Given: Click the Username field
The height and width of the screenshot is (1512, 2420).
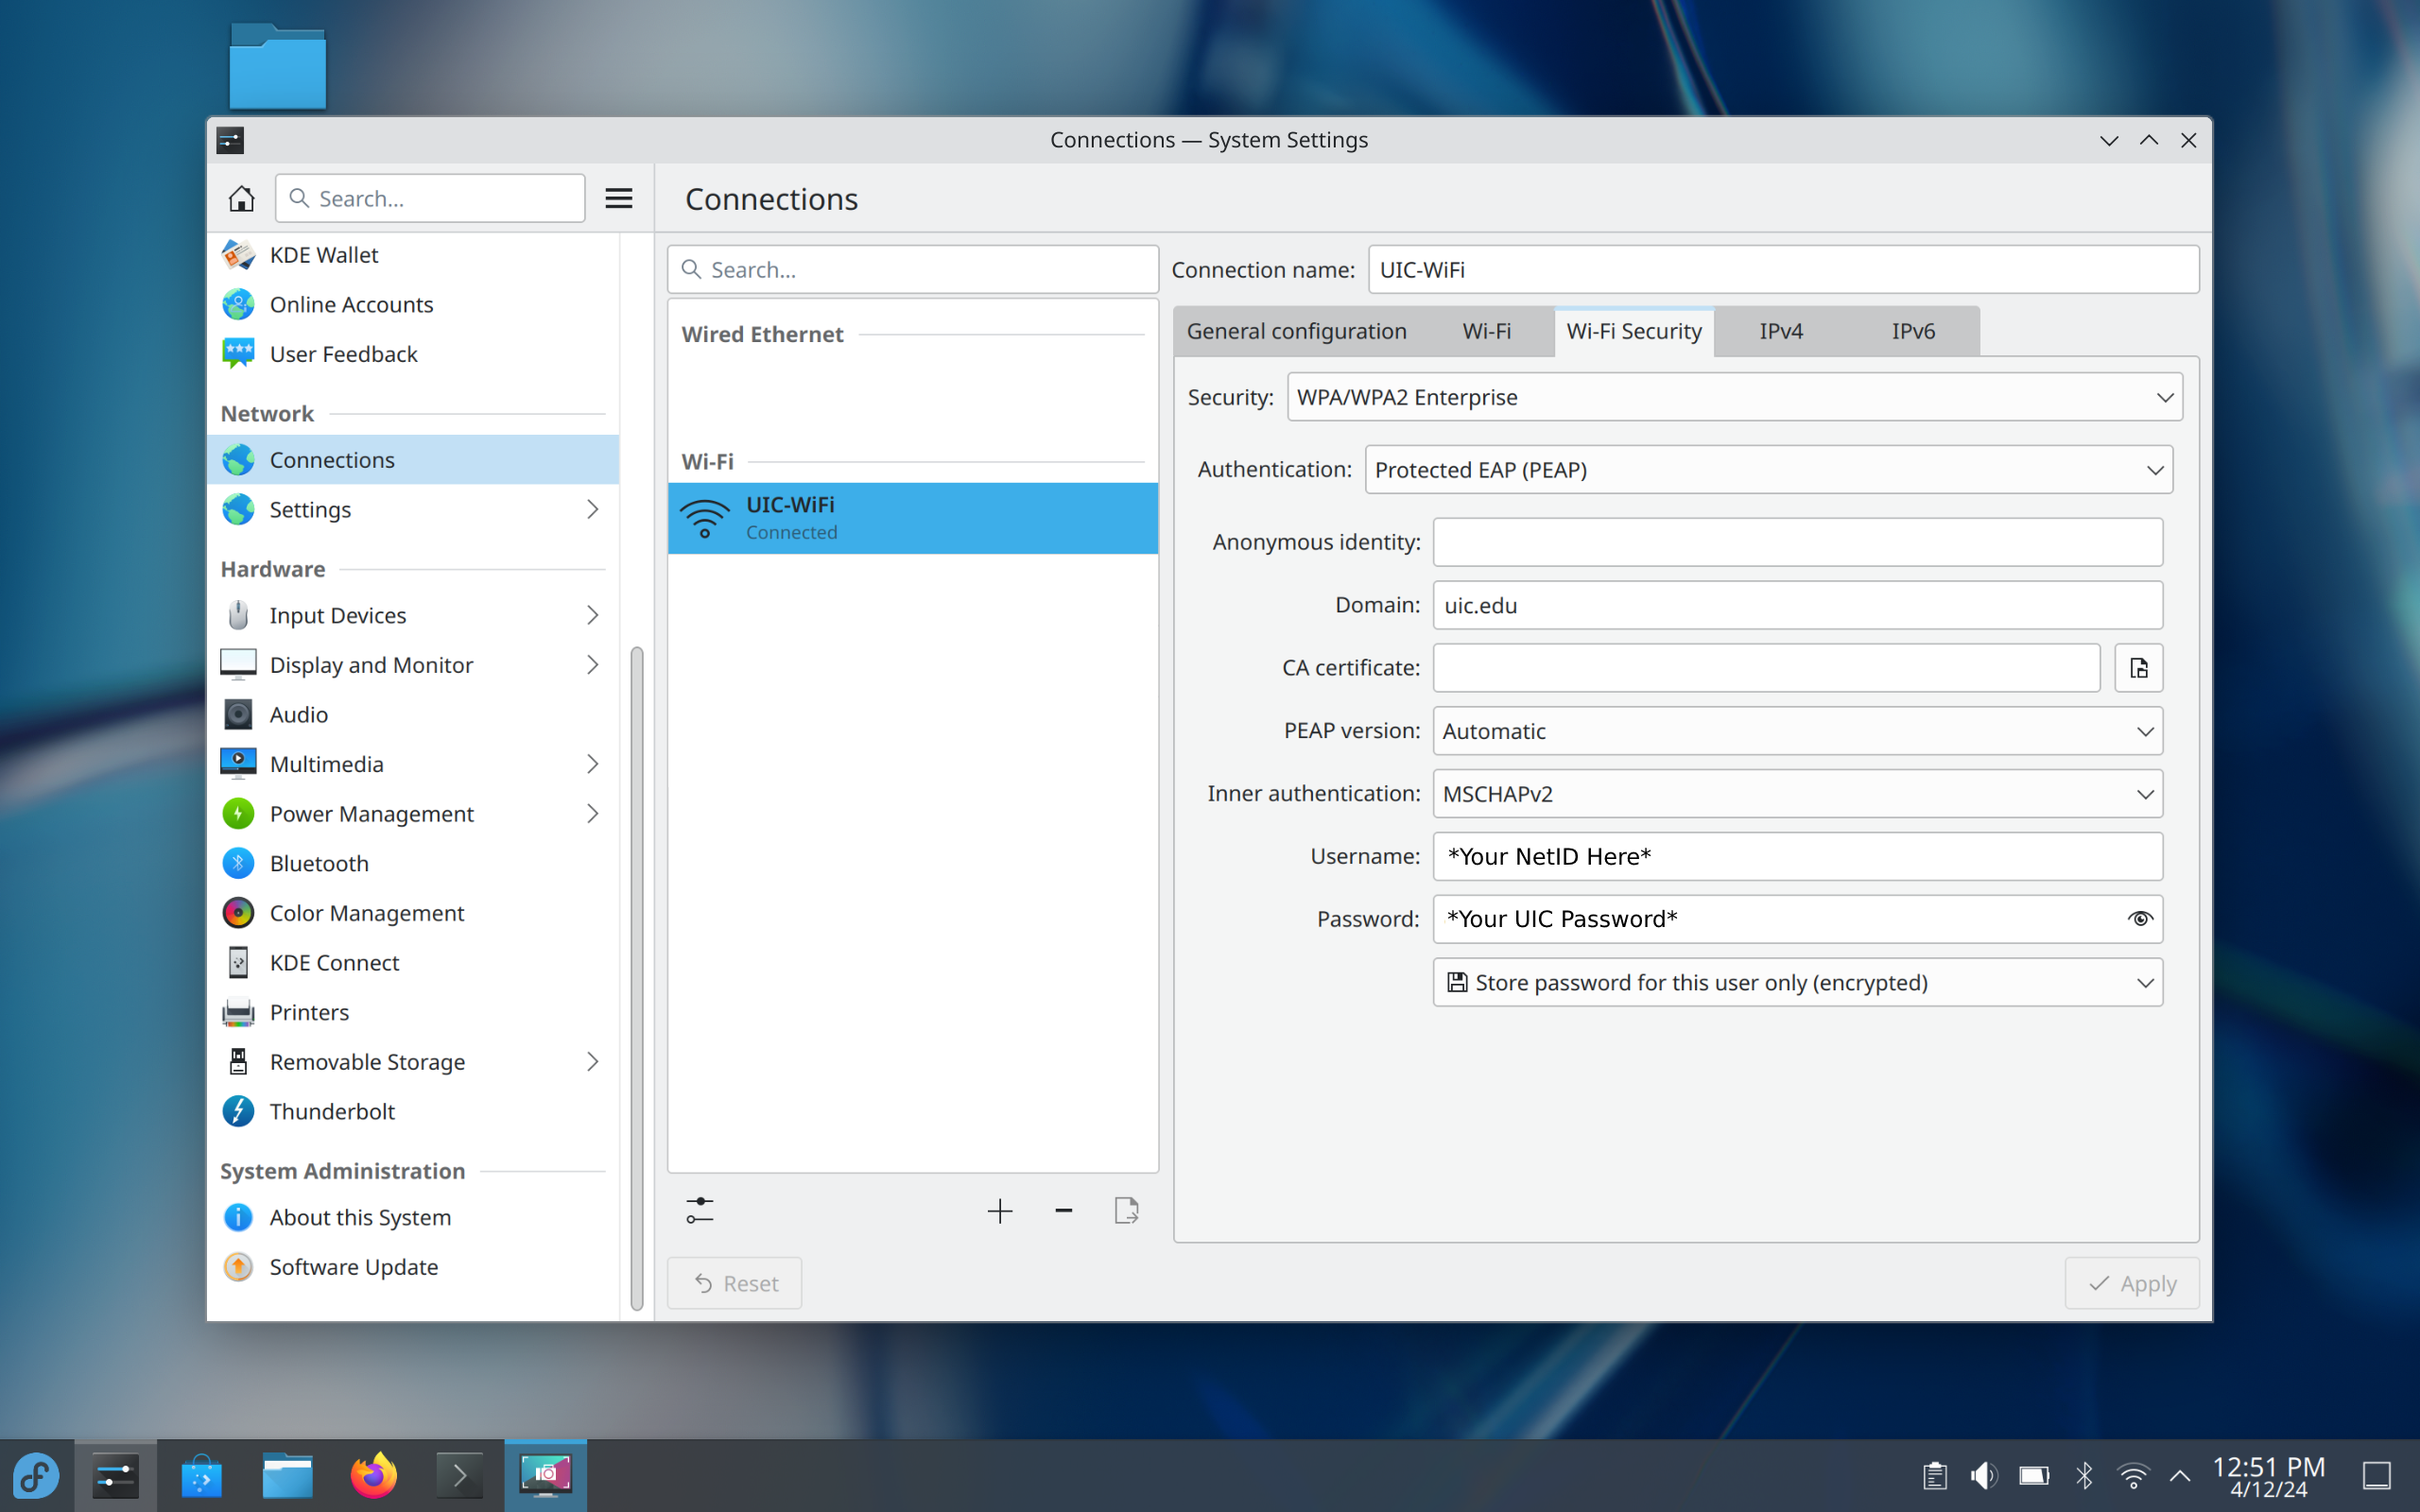Looking at the screenshot, I should (x=1797, y=857).
